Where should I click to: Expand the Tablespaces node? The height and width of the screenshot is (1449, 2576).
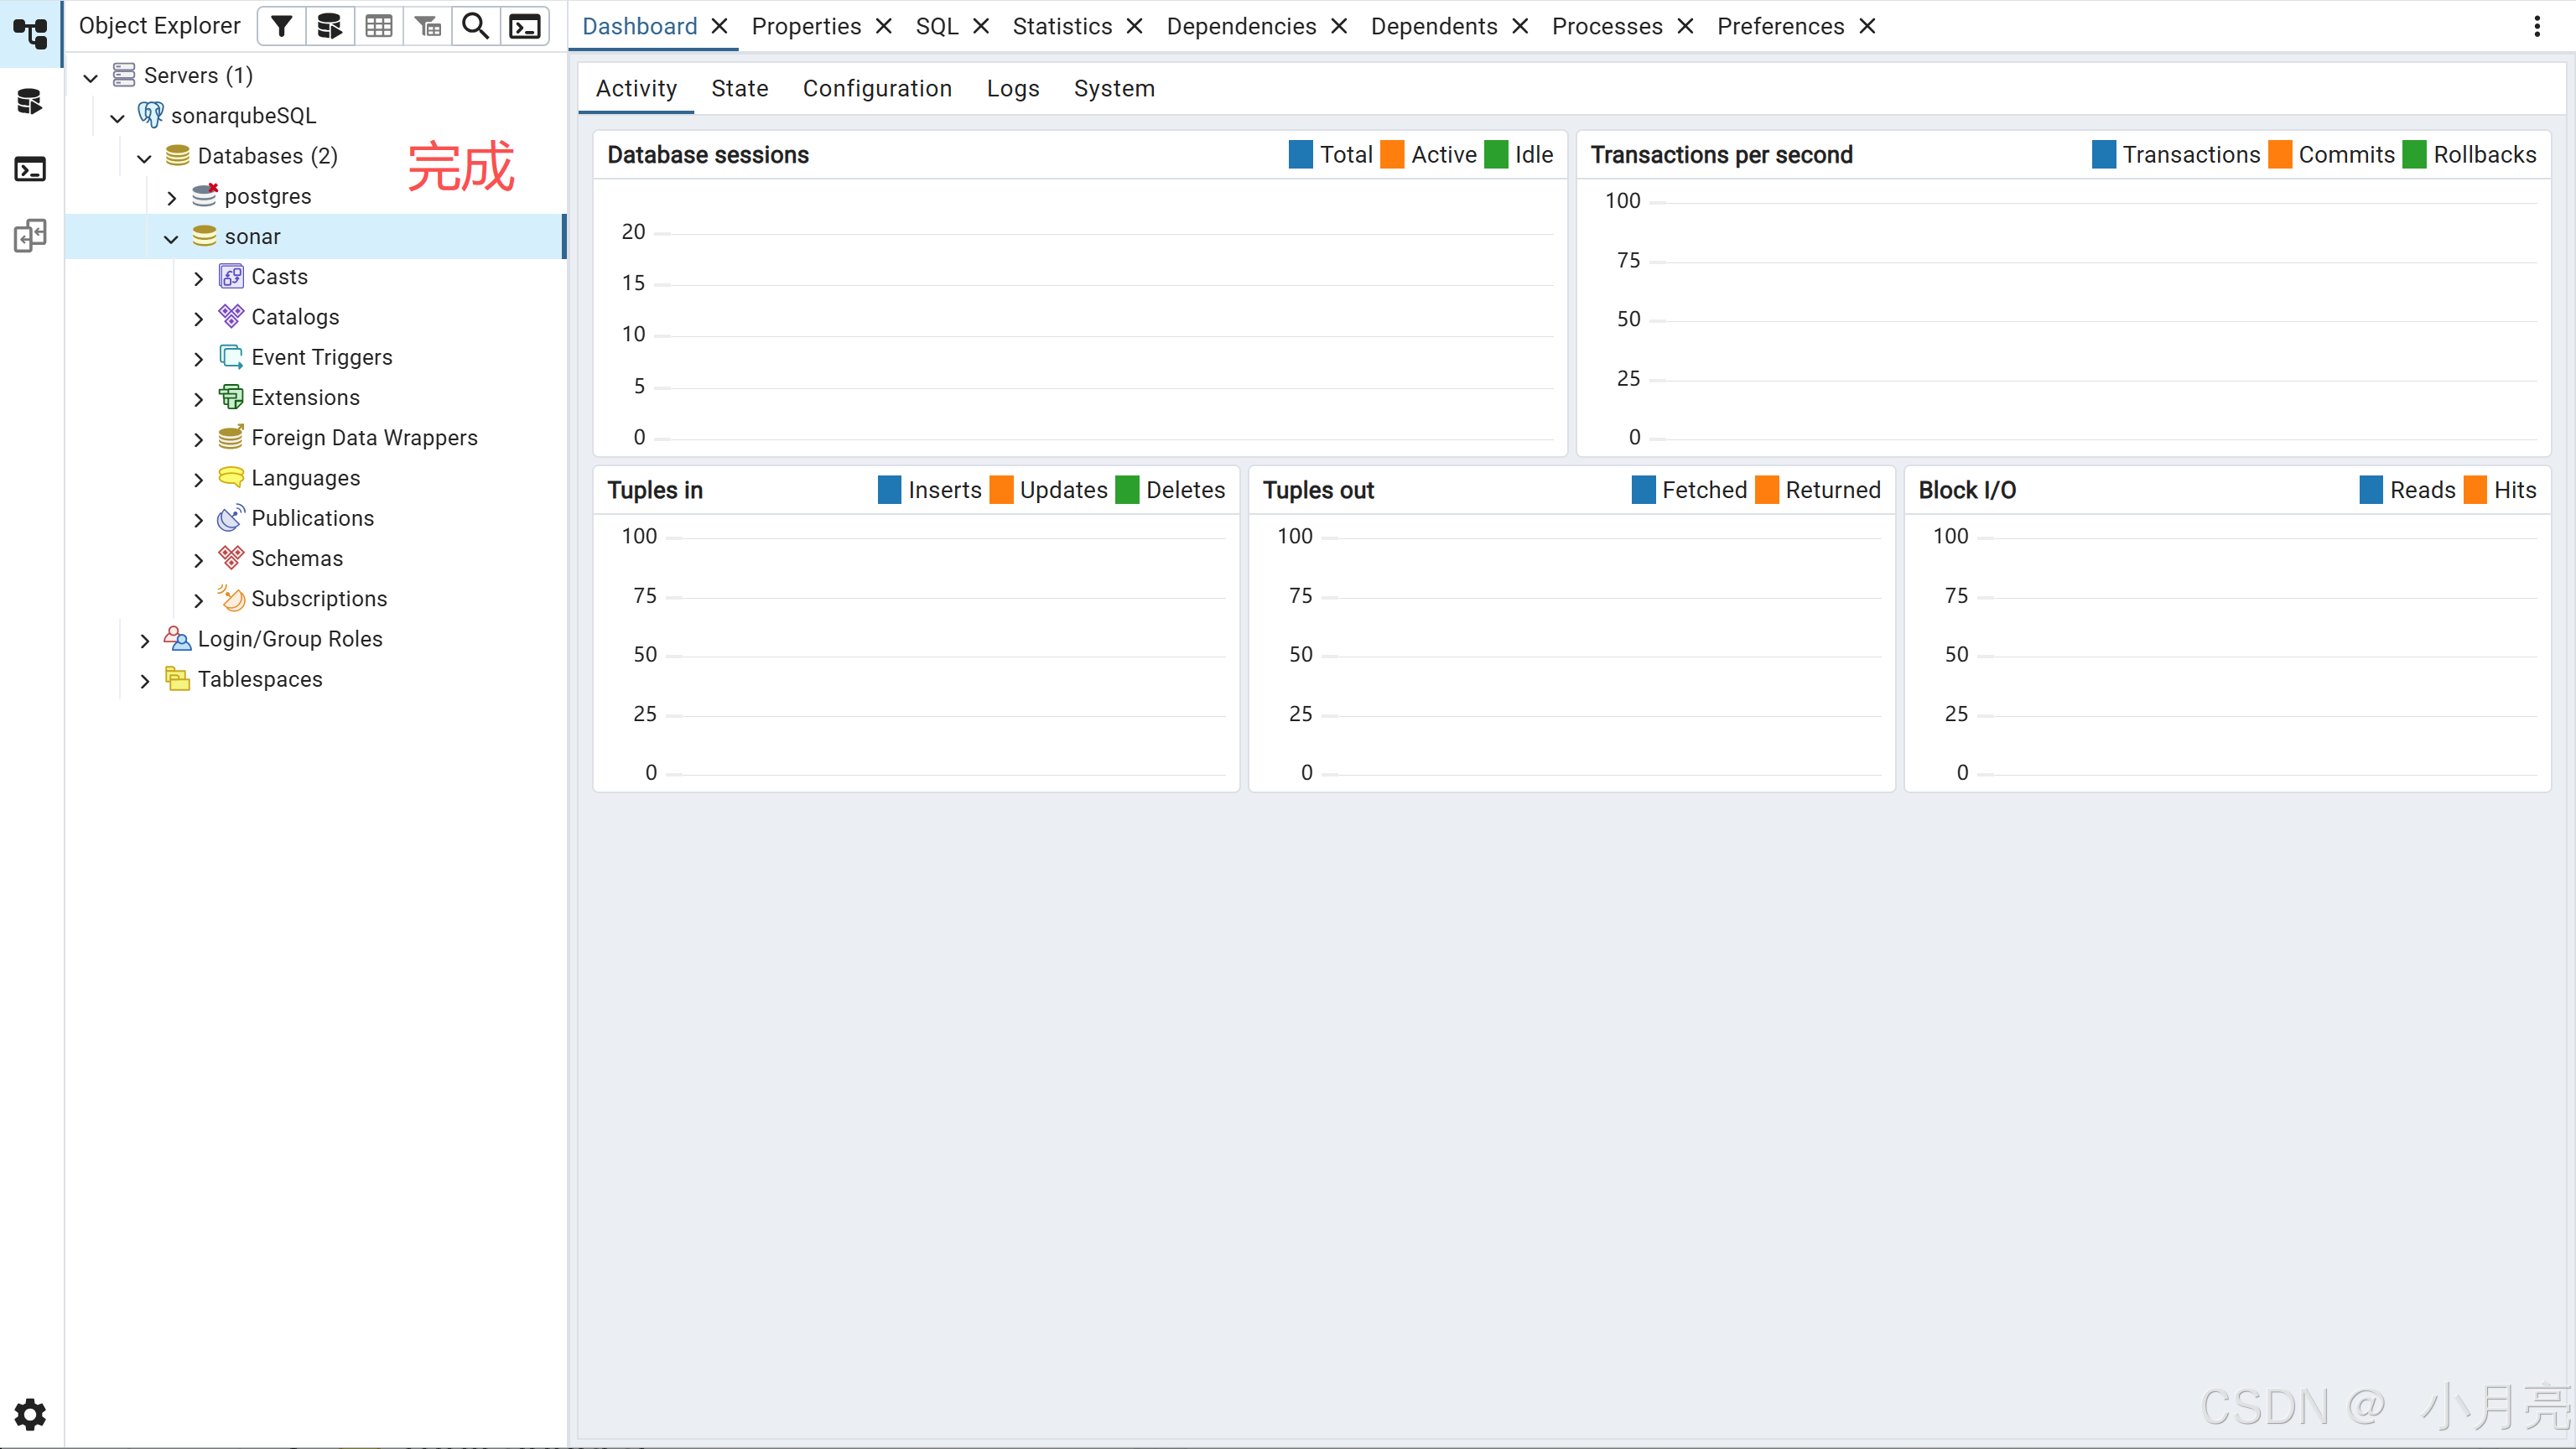[x=145, y=680]
